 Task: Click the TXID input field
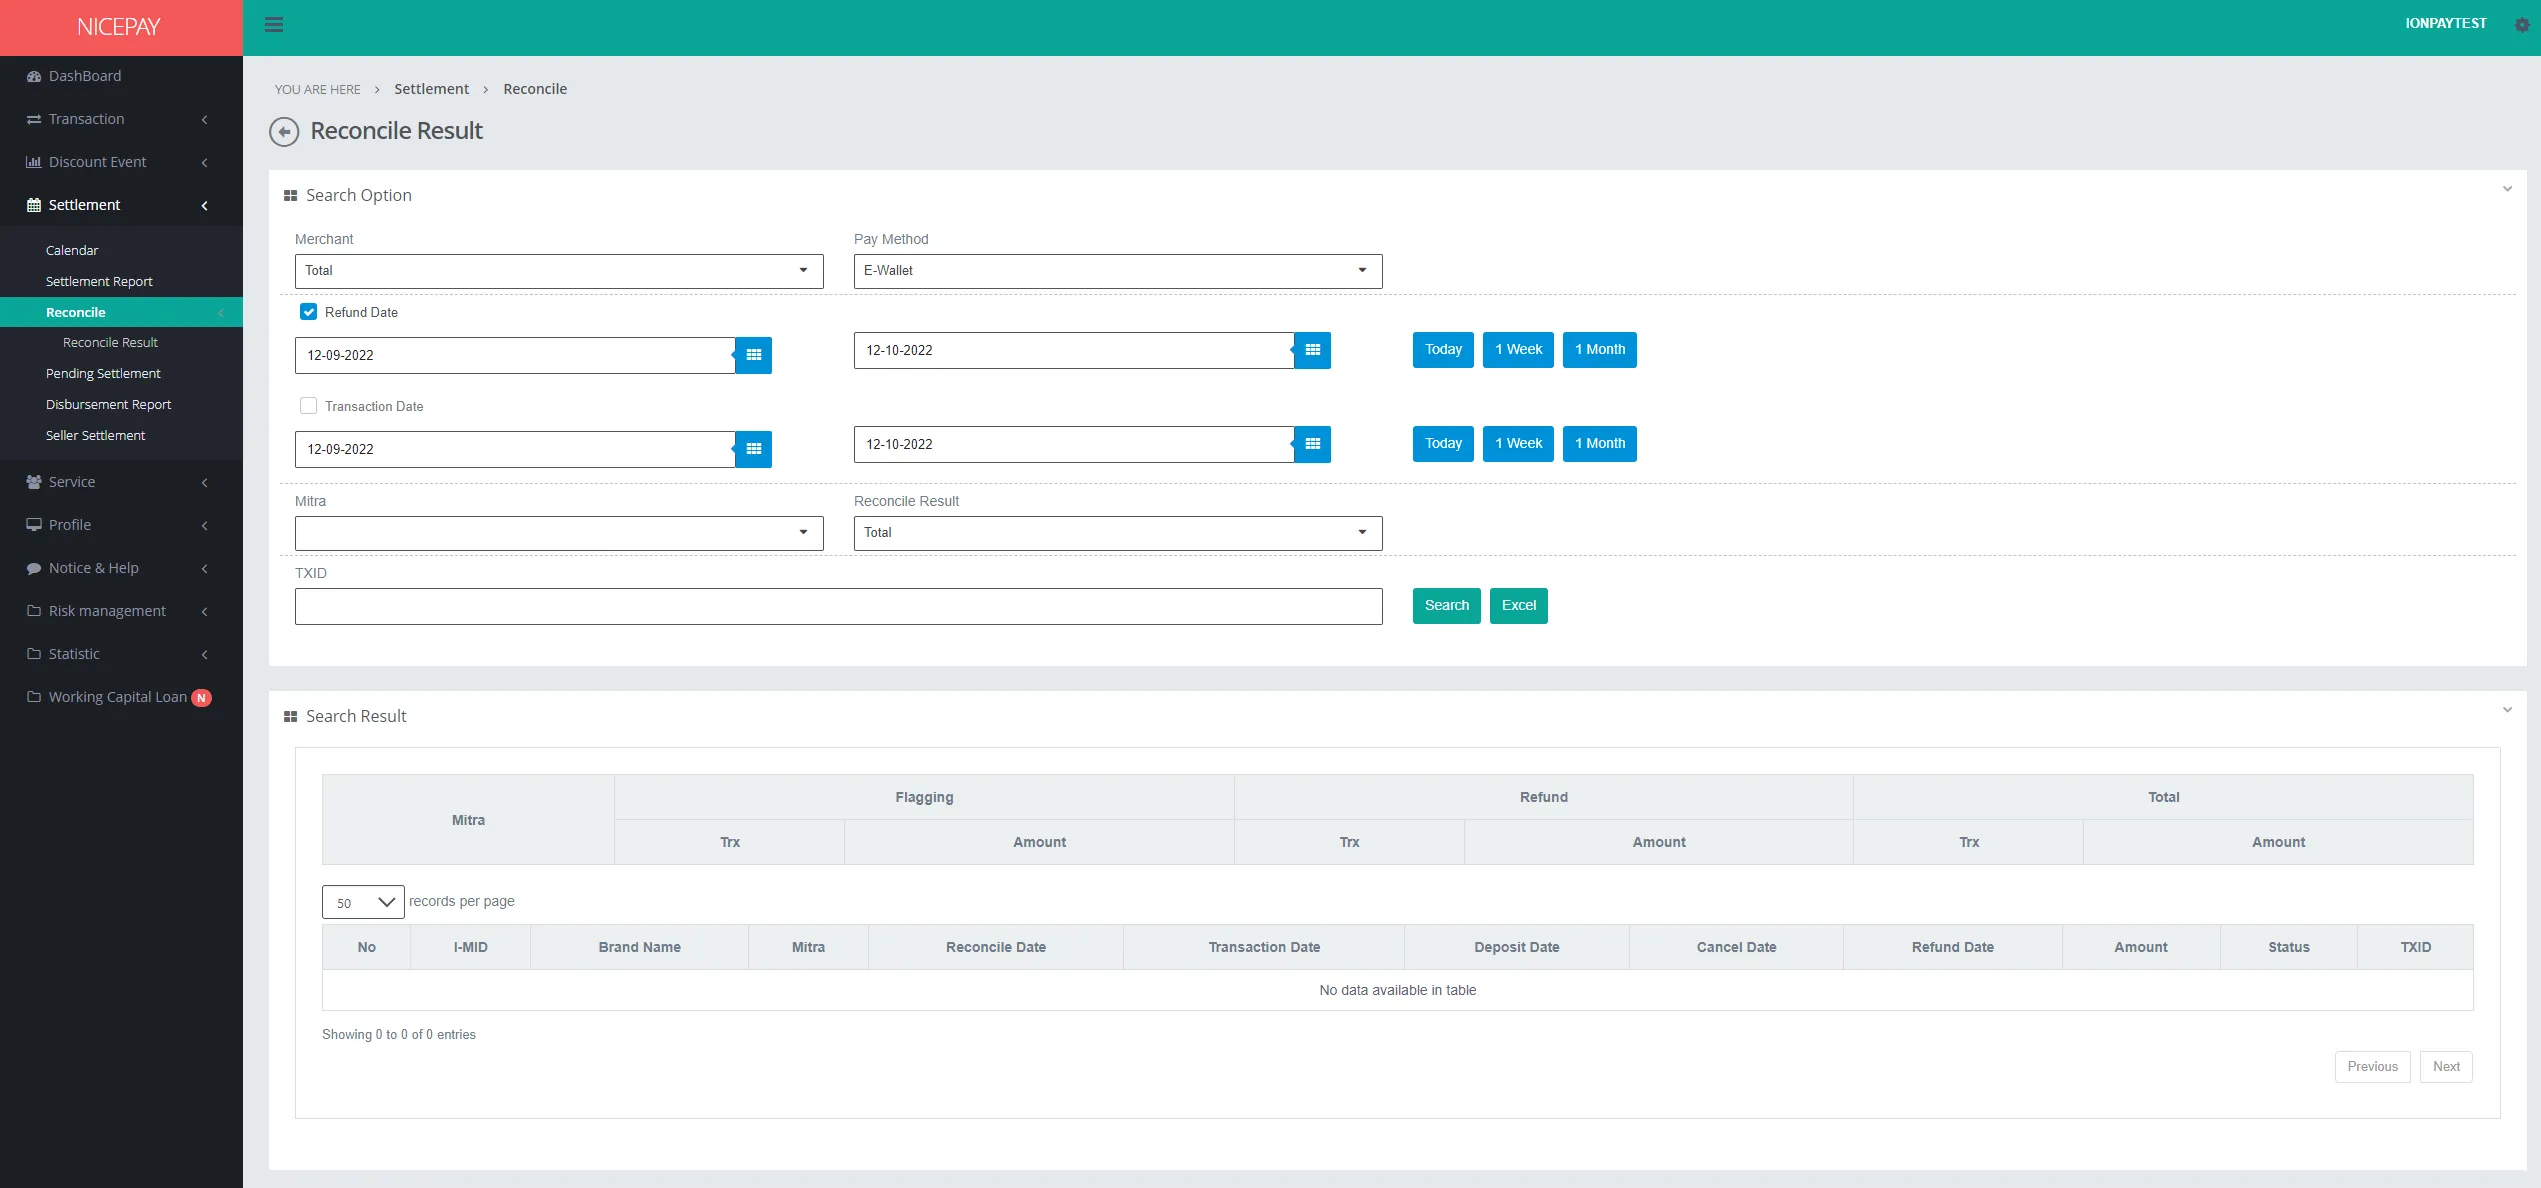(x=838, y=607)
